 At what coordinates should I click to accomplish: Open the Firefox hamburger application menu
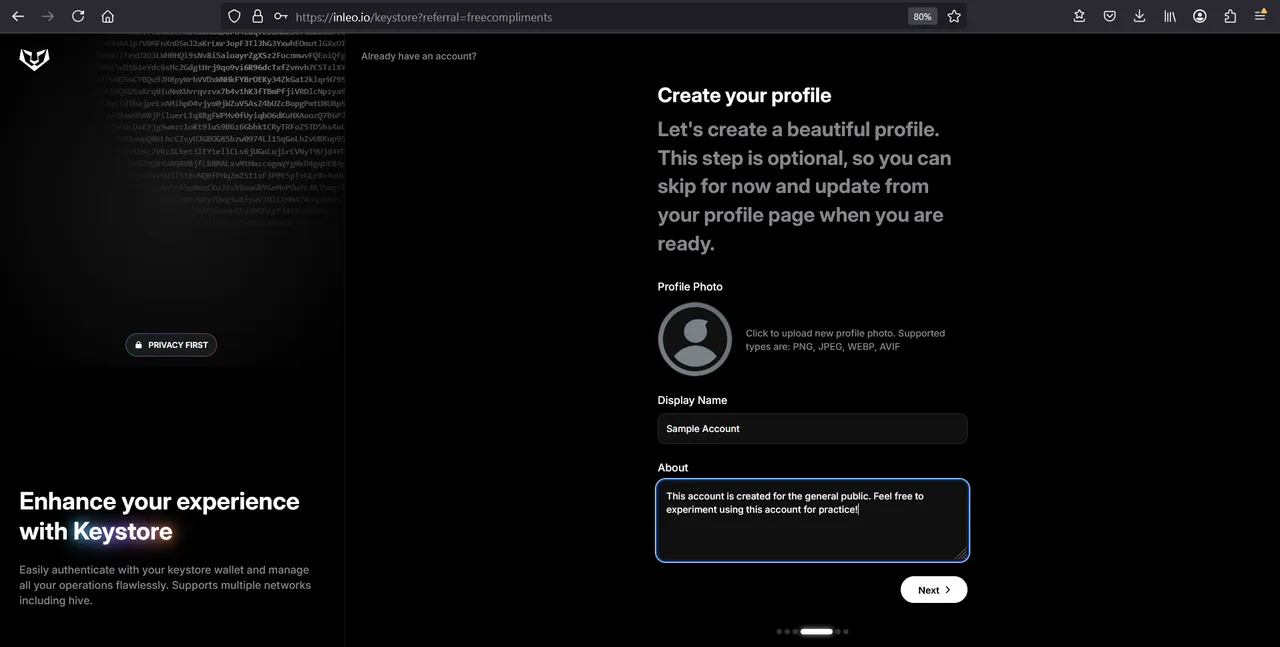[x=1260, y=16]
